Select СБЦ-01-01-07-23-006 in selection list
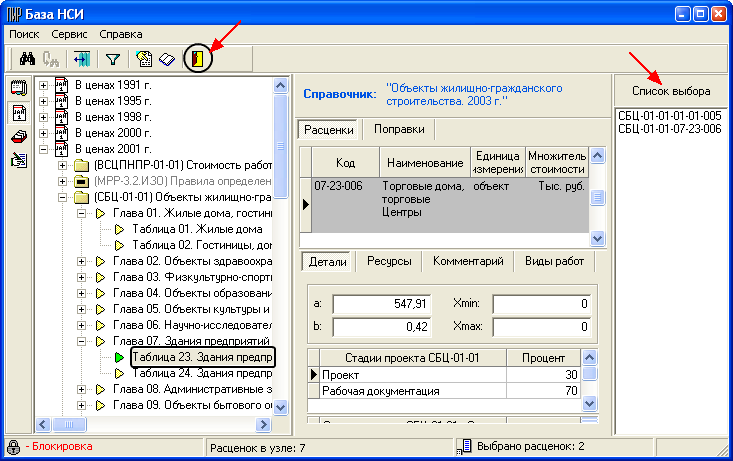 click(670, 128)
